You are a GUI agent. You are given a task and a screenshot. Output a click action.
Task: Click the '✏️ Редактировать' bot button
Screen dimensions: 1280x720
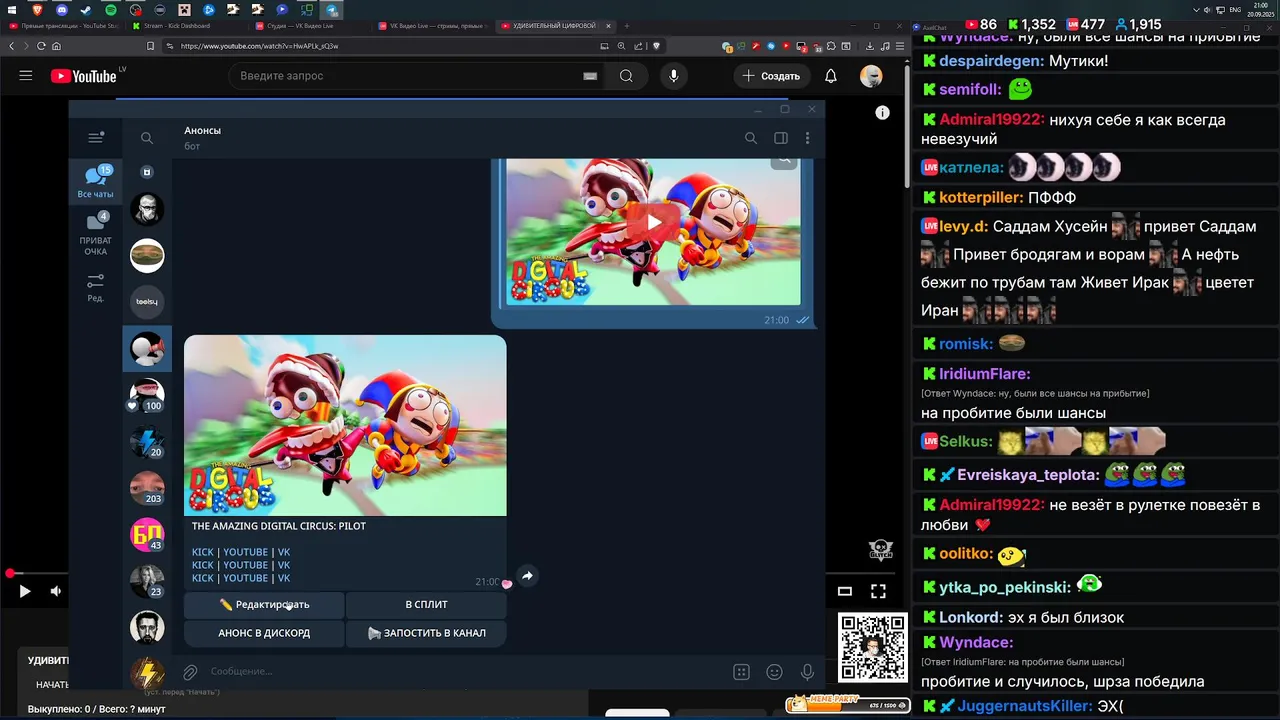pos(264,604)
